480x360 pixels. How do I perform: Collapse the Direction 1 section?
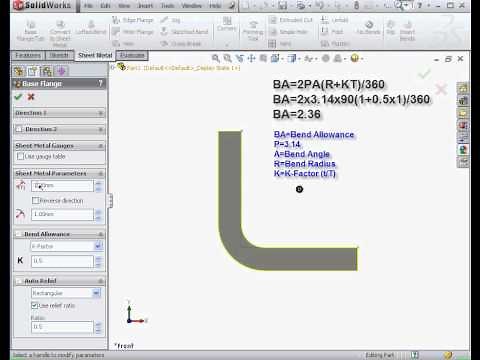coord(101,113)
